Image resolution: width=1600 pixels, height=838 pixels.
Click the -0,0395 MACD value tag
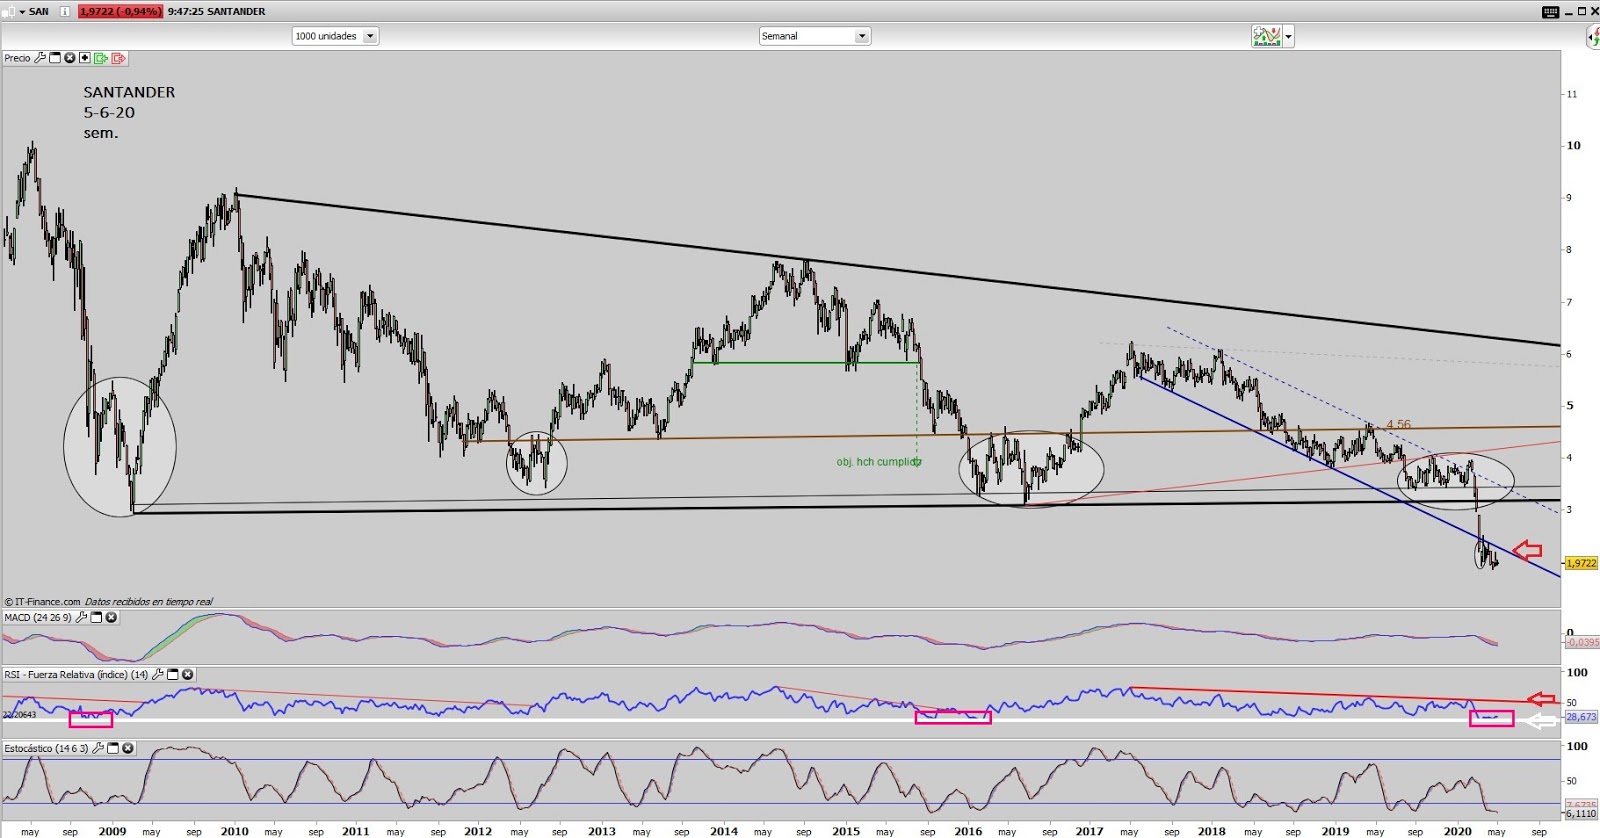point(1582,642)
